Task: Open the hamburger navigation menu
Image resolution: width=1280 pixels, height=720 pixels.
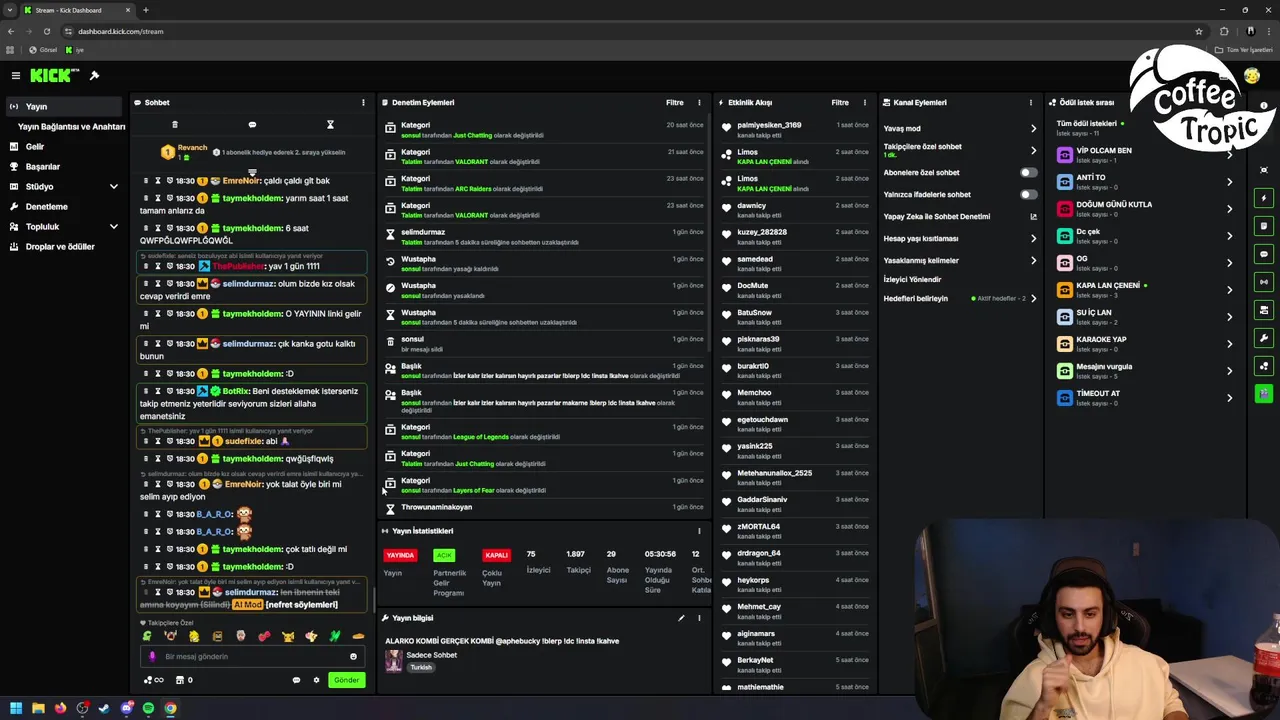Action: [15, 76]
